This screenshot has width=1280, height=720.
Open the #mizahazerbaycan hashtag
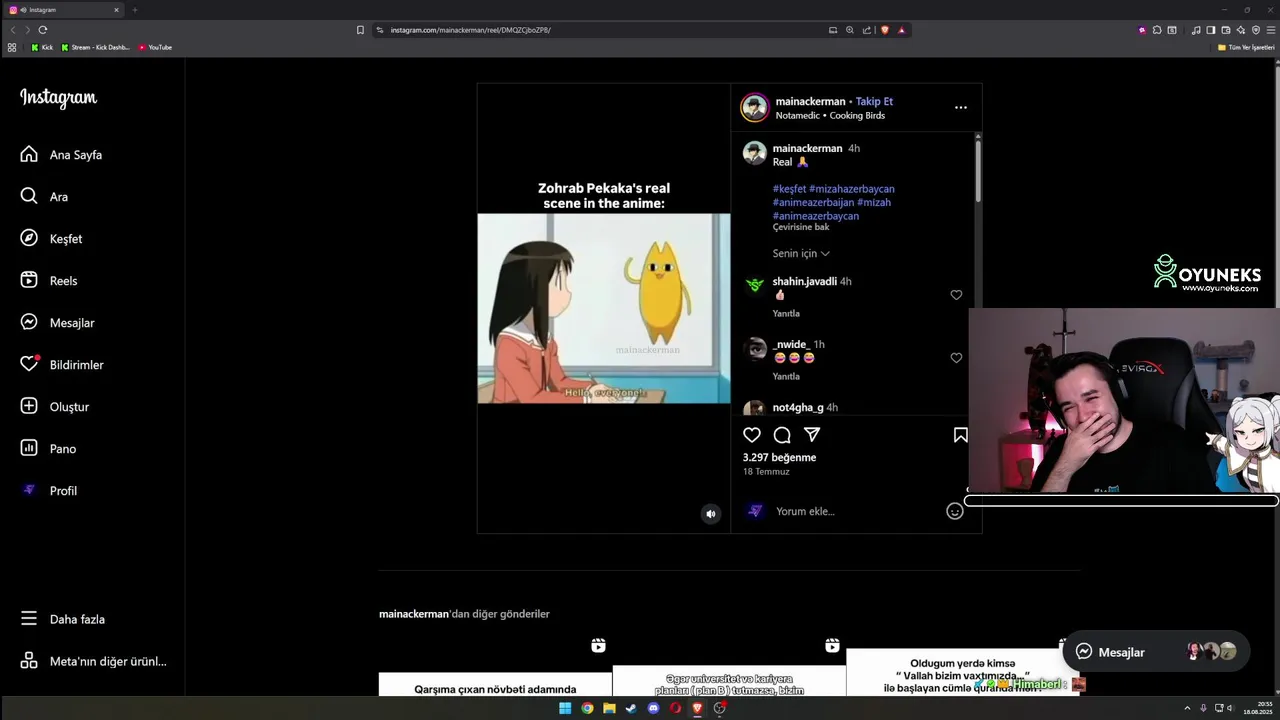point(852,189)
